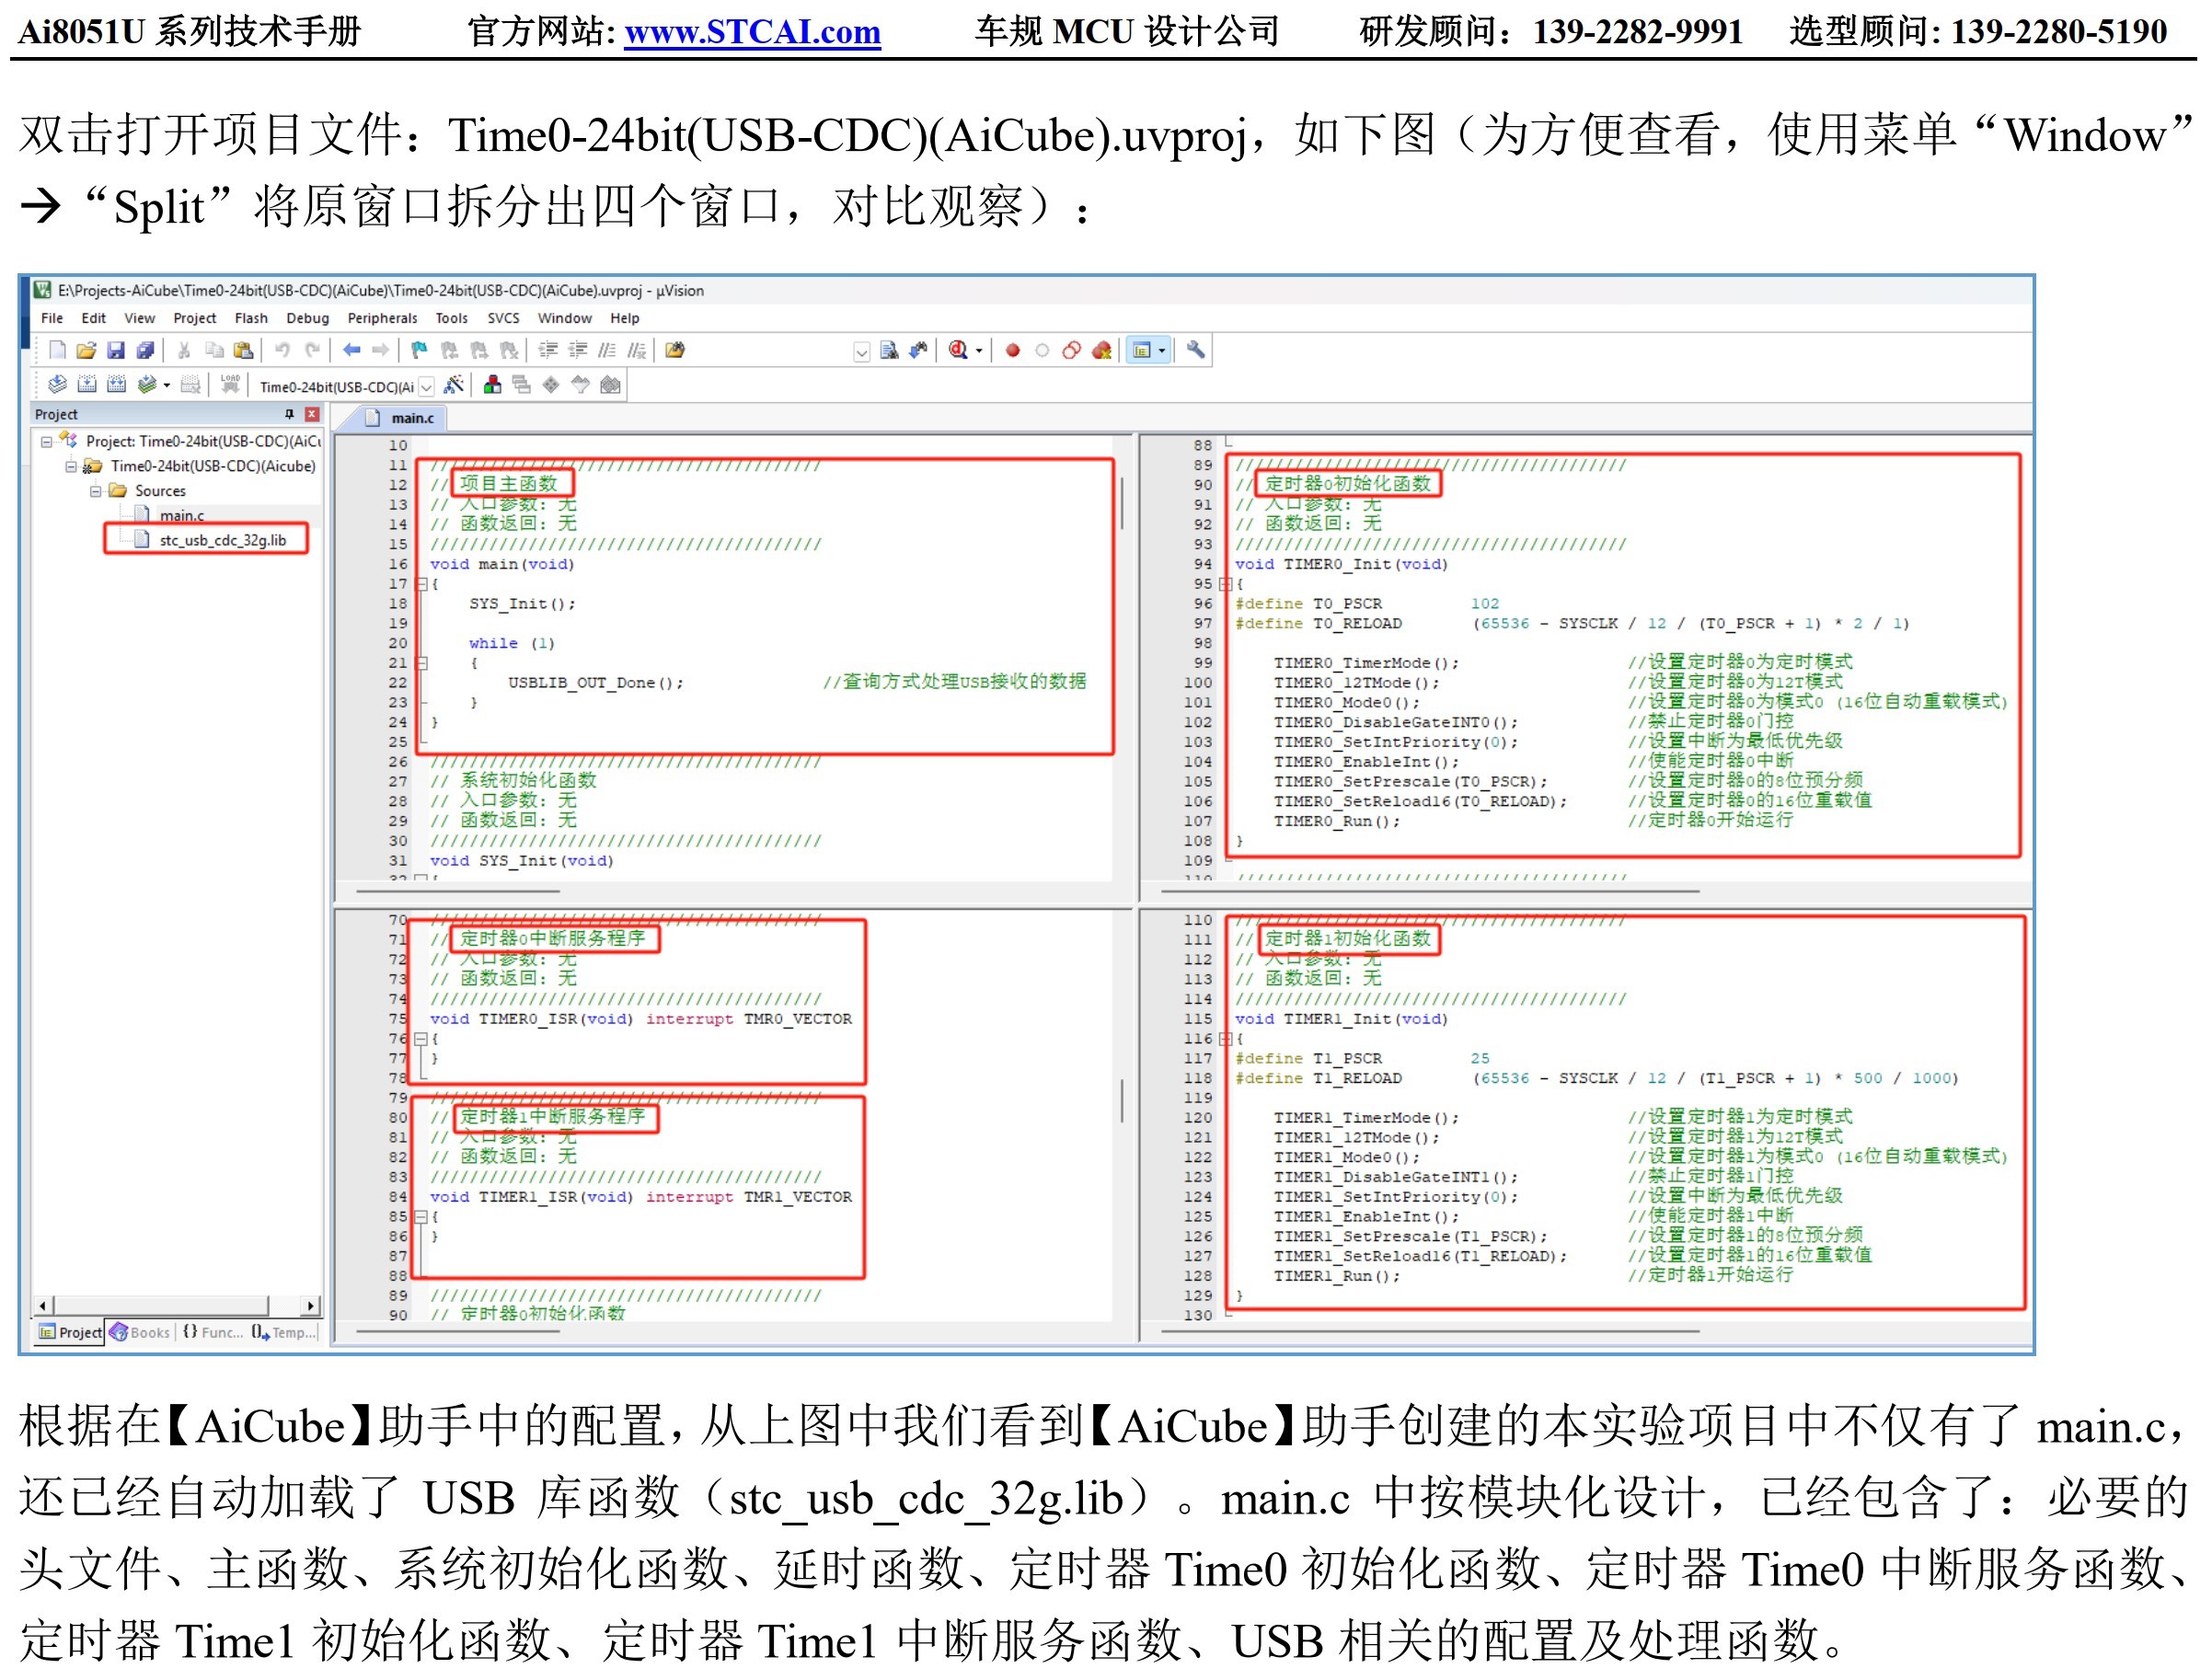
Task: Open the Find text combo dropdown
Action: tap(862, 352)
